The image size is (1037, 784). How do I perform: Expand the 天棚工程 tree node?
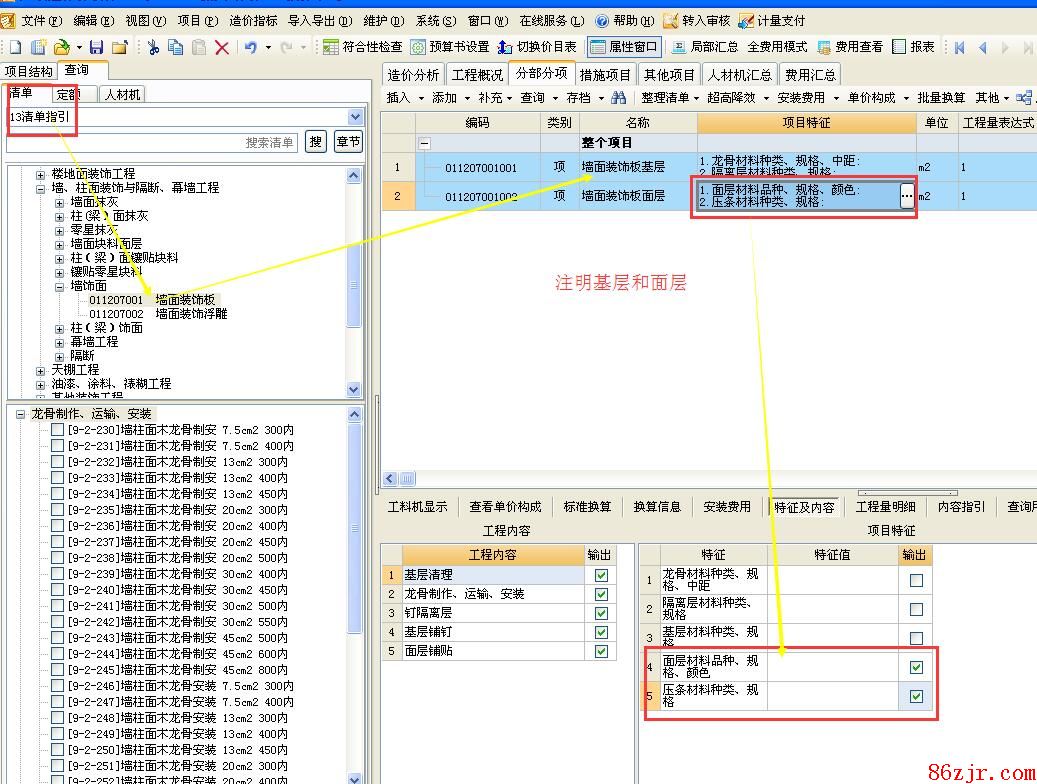(41, 370)
